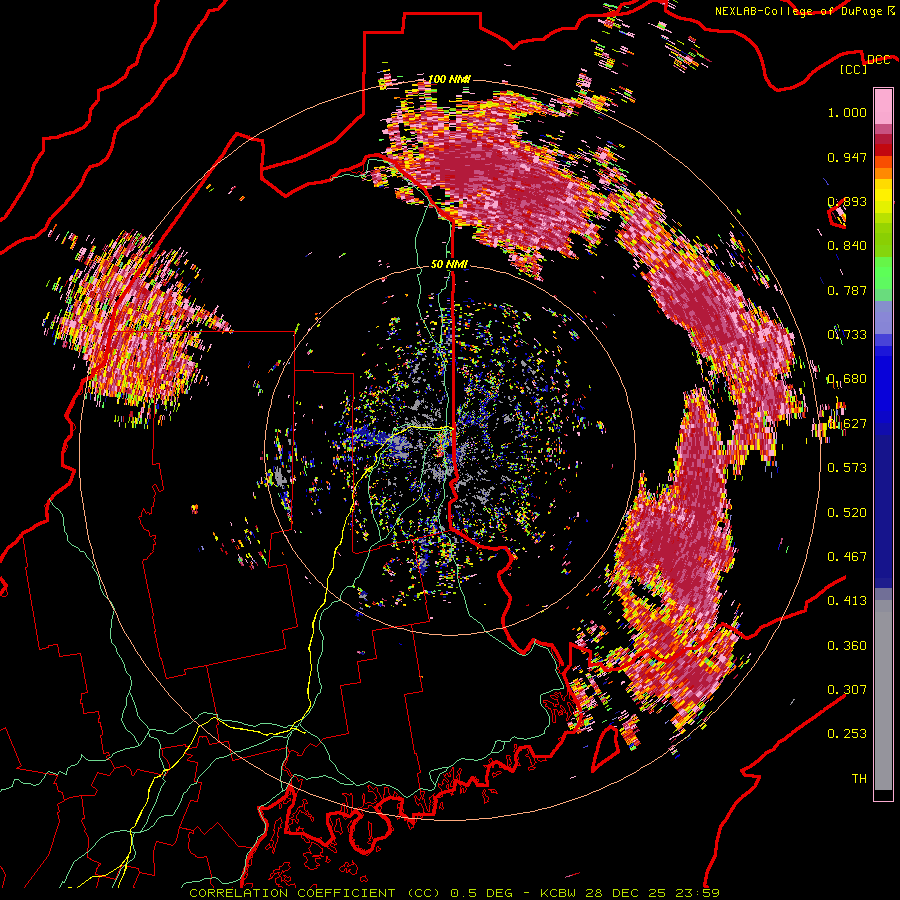900x900 pixels.
Task: Click the TH threshold label on the scale
Action: point(859,779)
